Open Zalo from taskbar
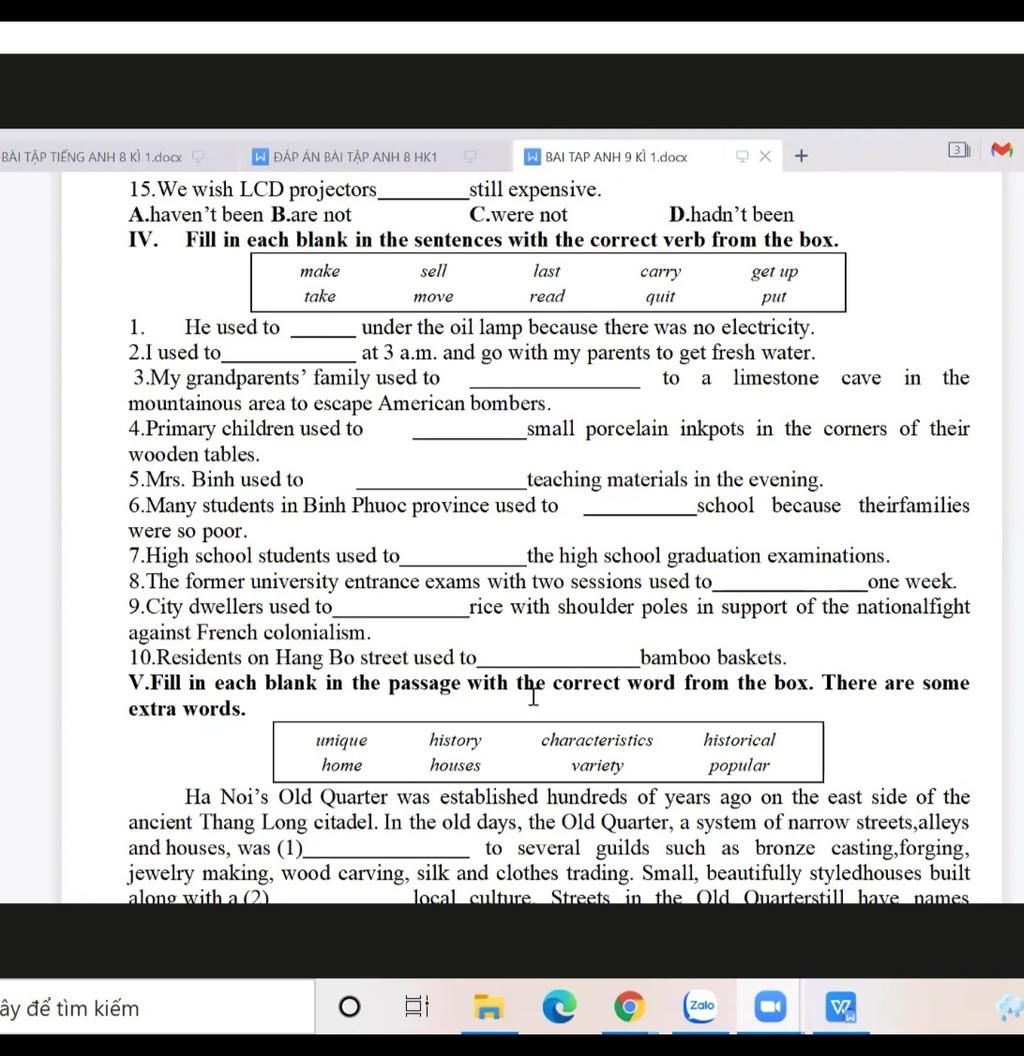Viewport: 1024px width, 1056px height. click(x=701, y=1006)
